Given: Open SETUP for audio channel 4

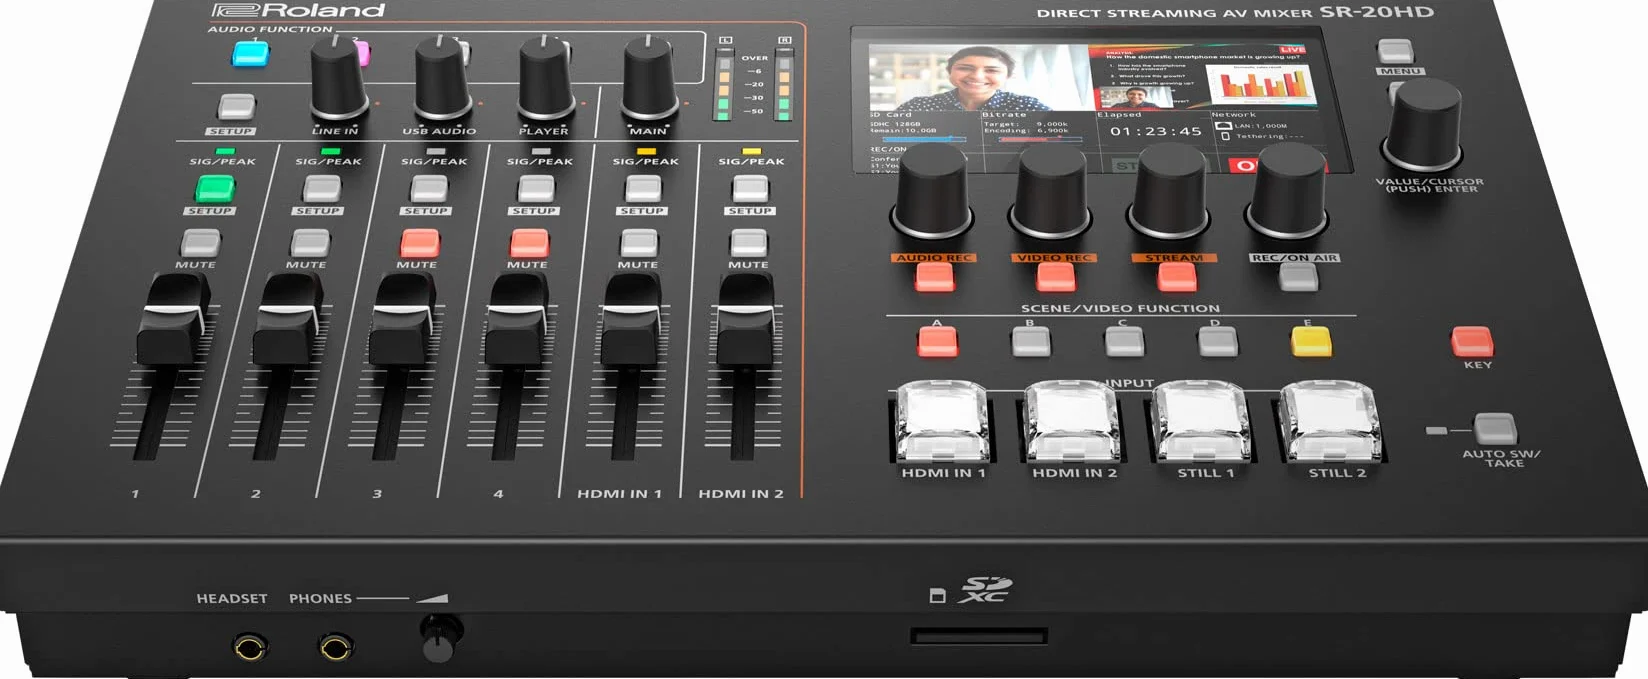Looking at the screenshot, I should [x=536, y=188].
